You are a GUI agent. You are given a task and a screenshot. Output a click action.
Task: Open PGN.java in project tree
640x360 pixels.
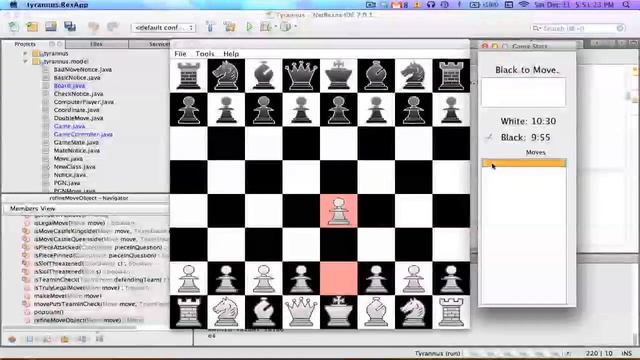(x=67, y=183)
